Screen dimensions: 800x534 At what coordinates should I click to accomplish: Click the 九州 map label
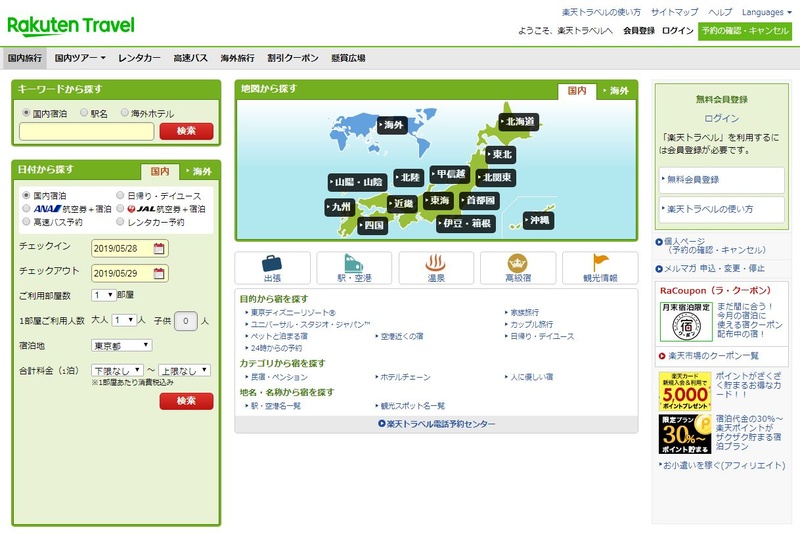tap(339, 207)
